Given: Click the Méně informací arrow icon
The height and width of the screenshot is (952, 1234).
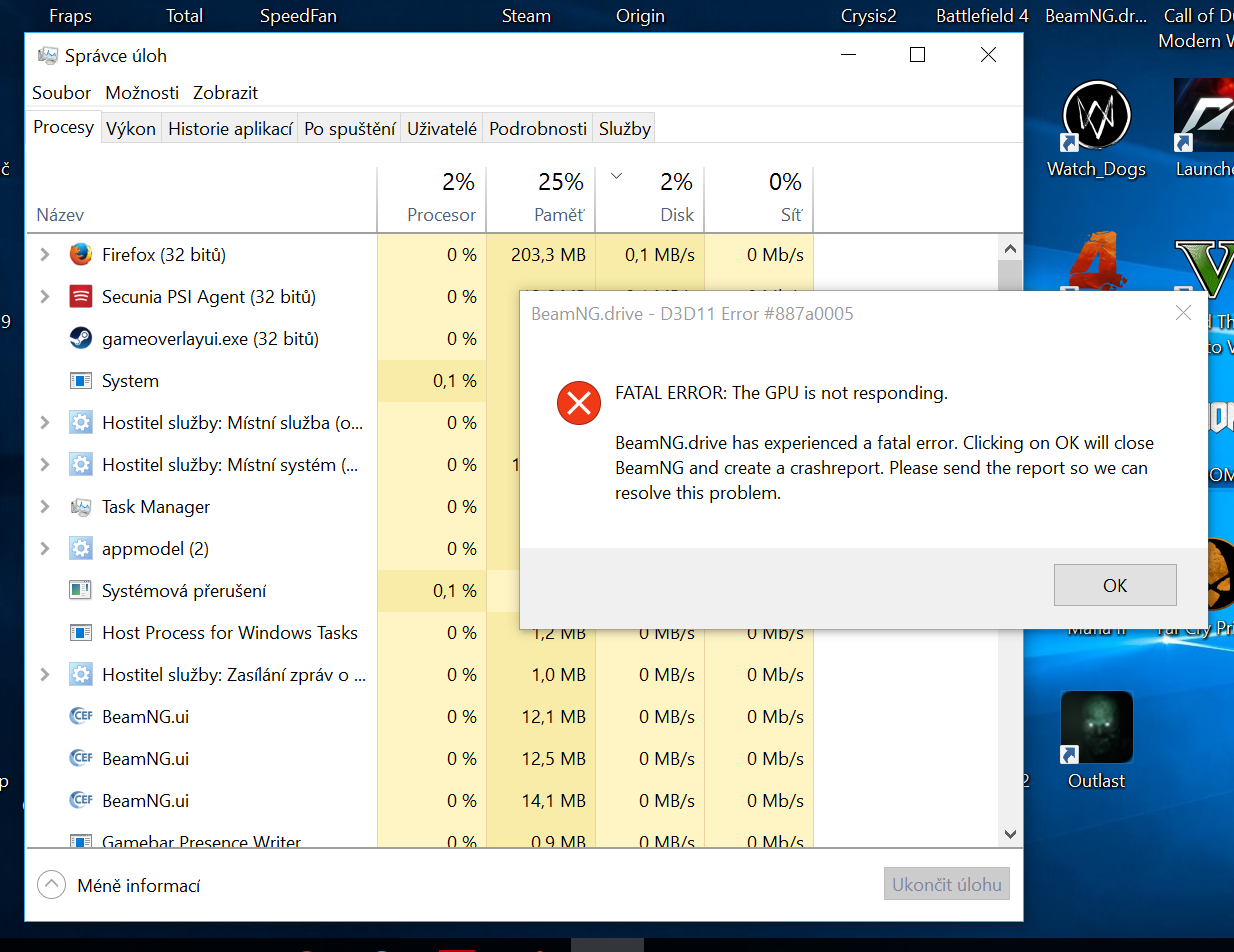Looking at the screenshot, I should pos(50,885).
